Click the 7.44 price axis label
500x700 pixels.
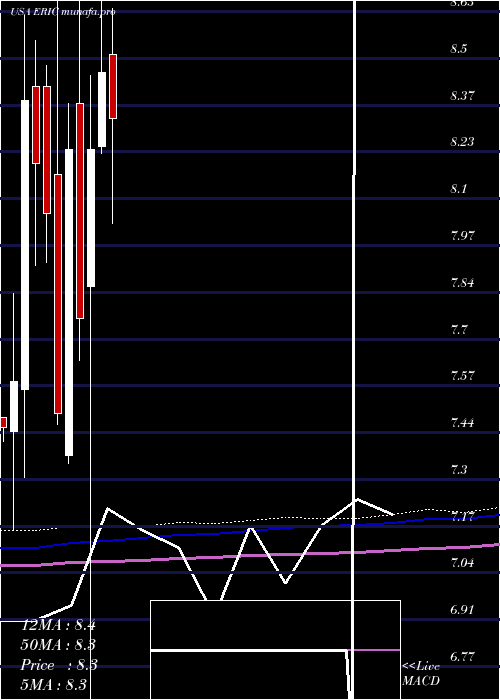click(x=462, y=423)
